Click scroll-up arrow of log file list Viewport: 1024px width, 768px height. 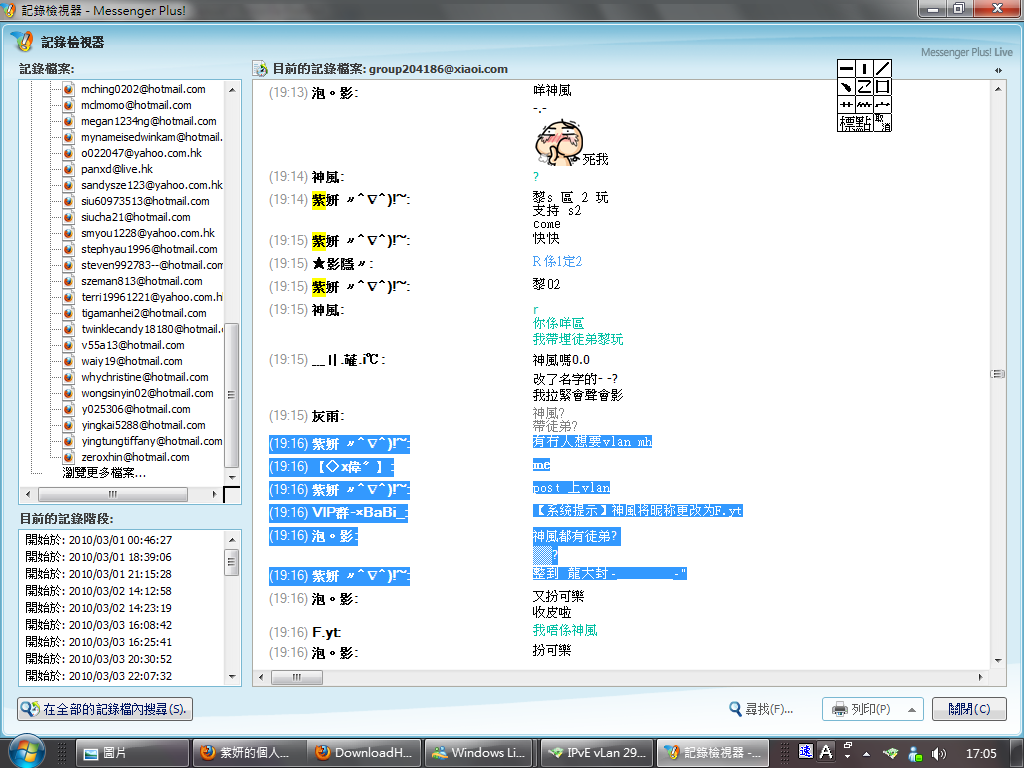(x=232, y=89)
